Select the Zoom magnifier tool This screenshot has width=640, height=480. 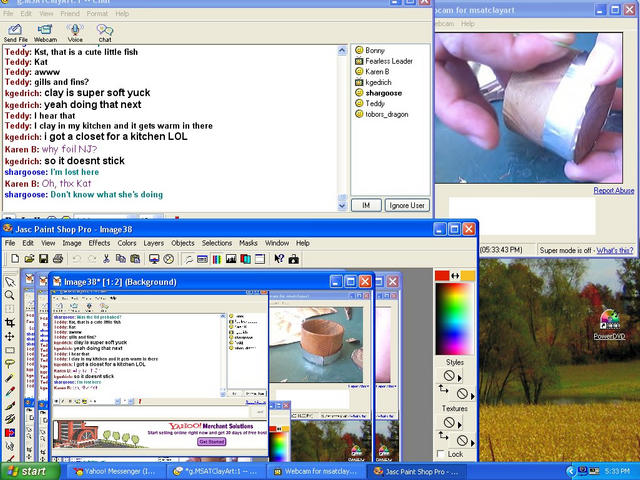click(10, 296)
